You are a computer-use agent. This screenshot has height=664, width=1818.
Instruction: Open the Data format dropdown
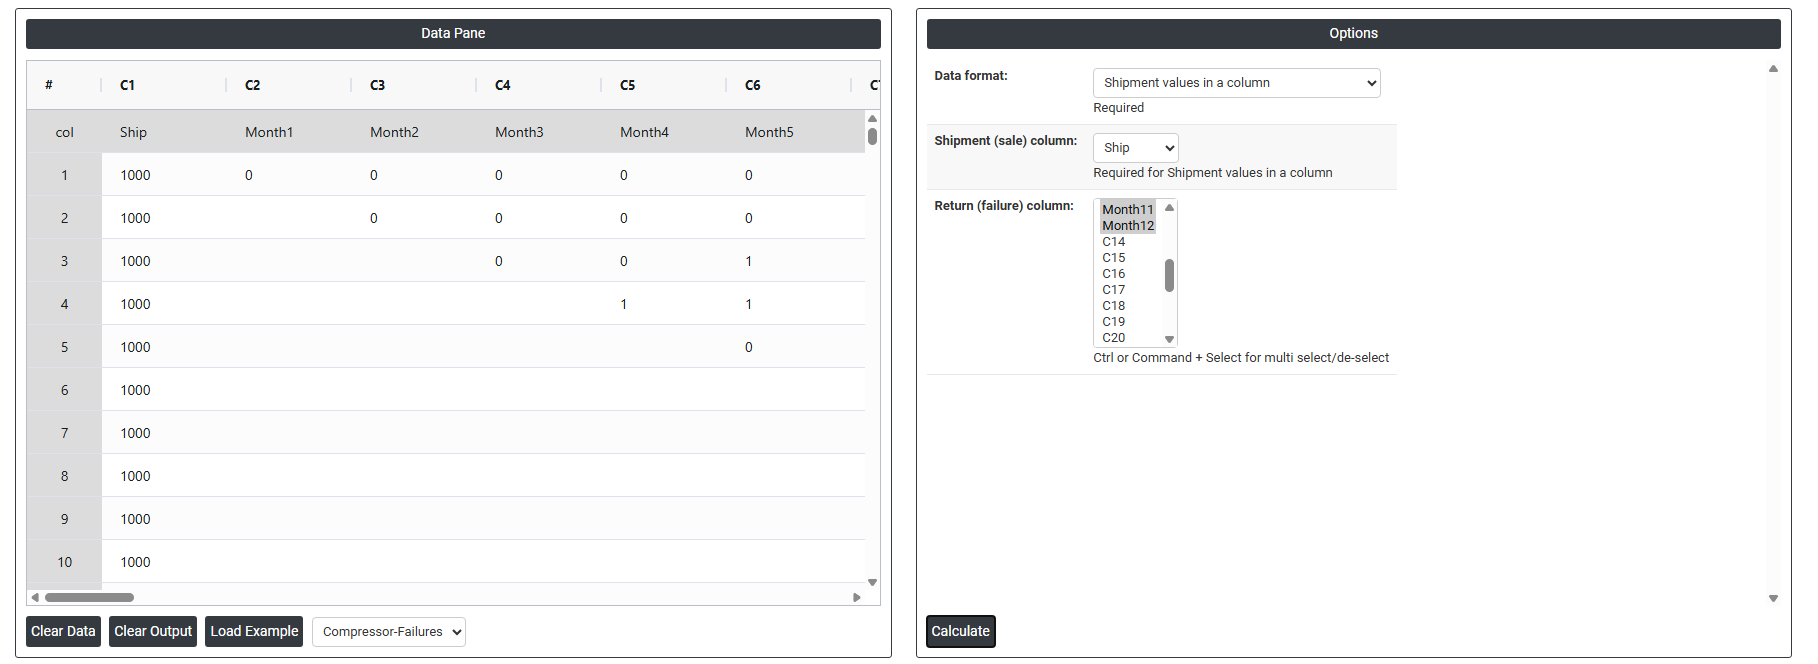[1235, 83]
